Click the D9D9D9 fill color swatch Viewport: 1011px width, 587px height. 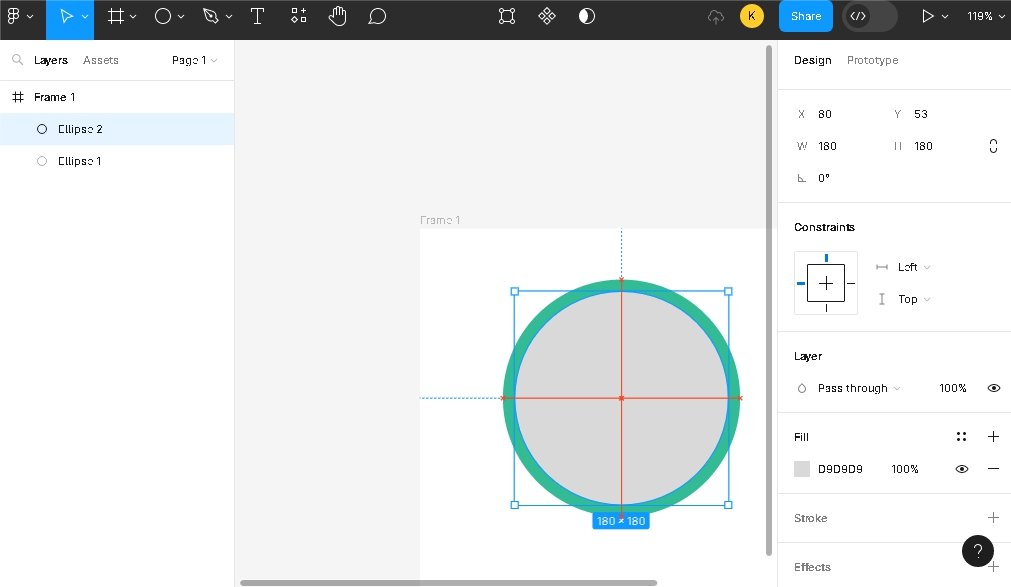(x=802, y=469)
